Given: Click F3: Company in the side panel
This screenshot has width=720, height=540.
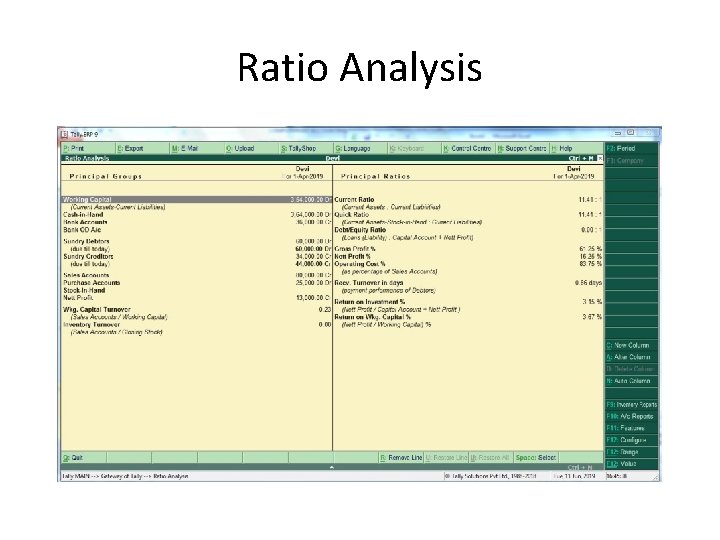Looking at the screenshot, I should 631,161.
